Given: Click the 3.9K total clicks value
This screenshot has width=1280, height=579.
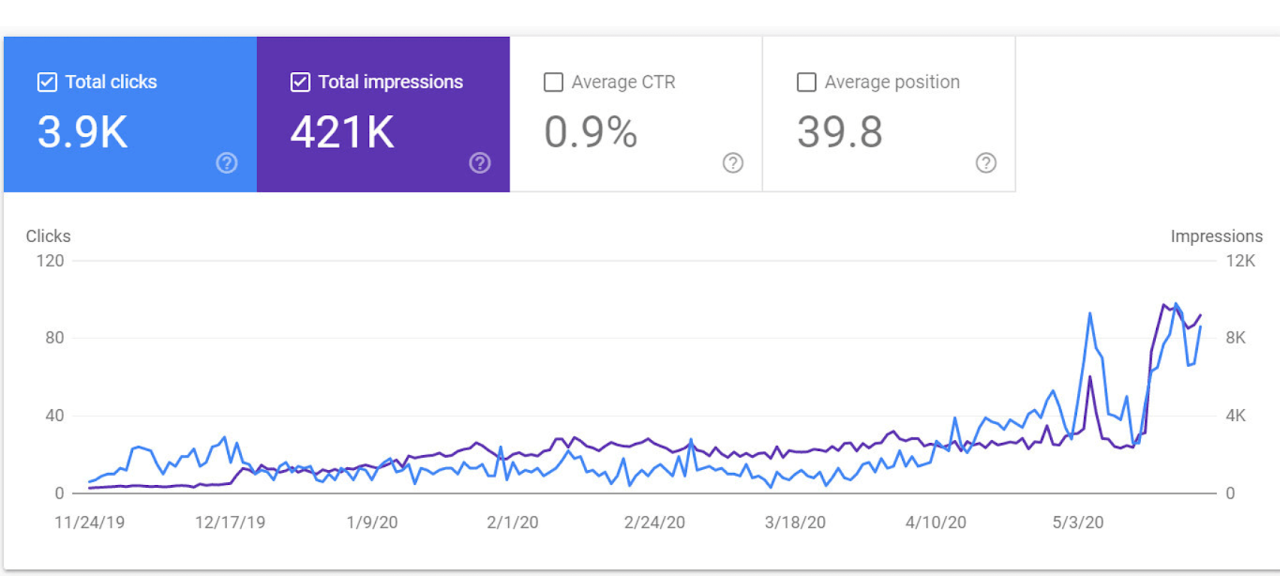Looking at the screenshot, I should [83, 132].
